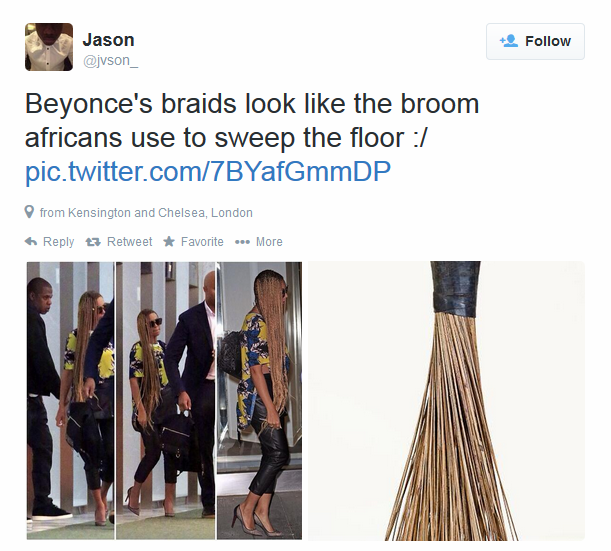Click the Favorite star icon
Image resolution: width=611 pixels, height=551 pixels.
(169, 242)
